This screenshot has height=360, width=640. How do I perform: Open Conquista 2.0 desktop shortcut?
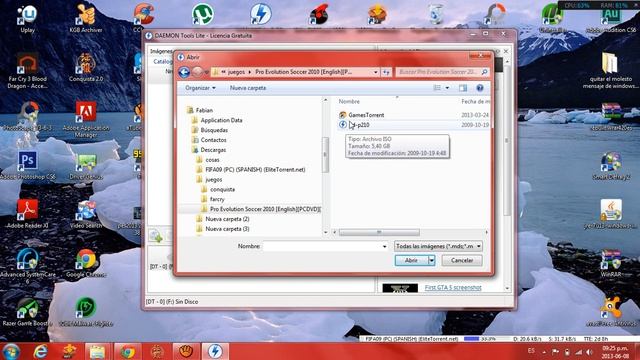coord(86,68)
